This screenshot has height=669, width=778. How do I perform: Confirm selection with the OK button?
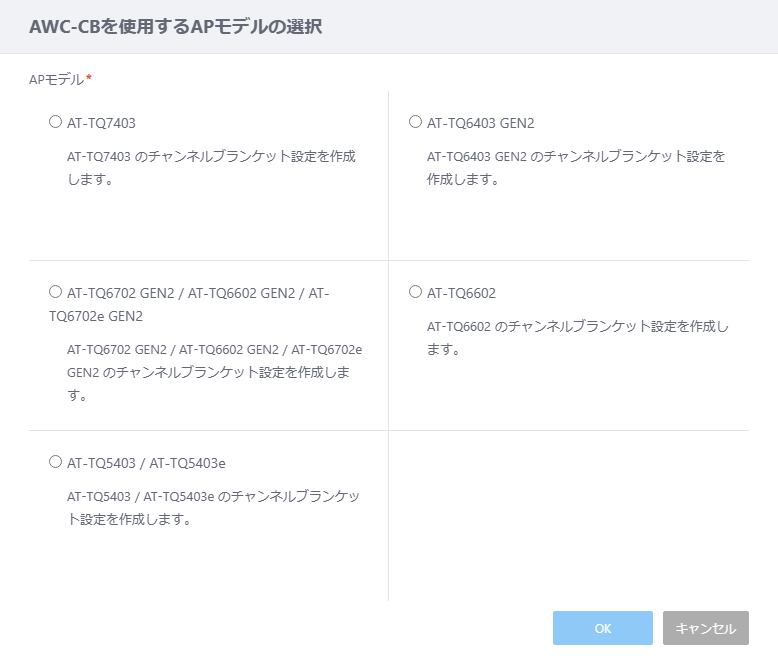tap(603, 628)
